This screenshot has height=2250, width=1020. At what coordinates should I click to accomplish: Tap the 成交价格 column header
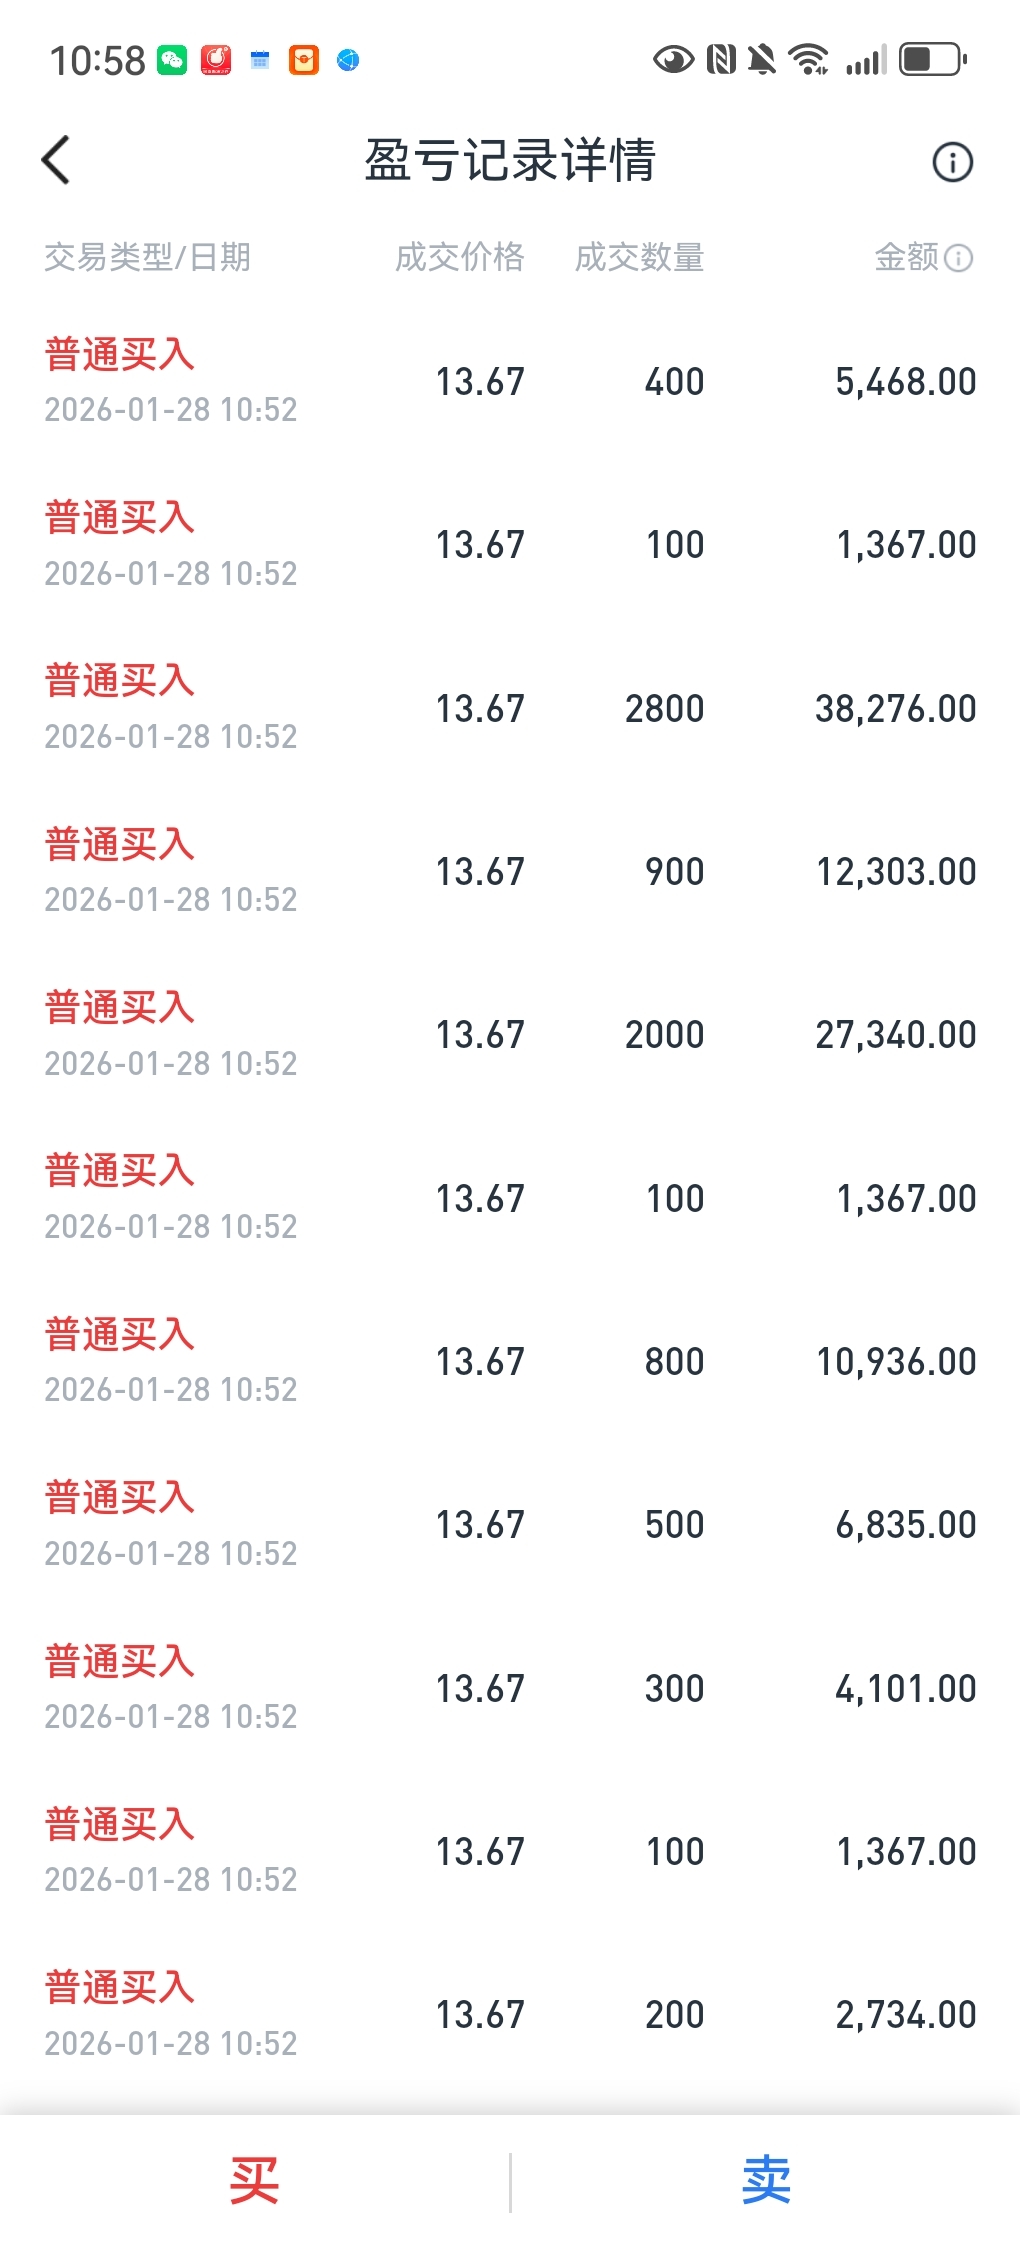459,258
